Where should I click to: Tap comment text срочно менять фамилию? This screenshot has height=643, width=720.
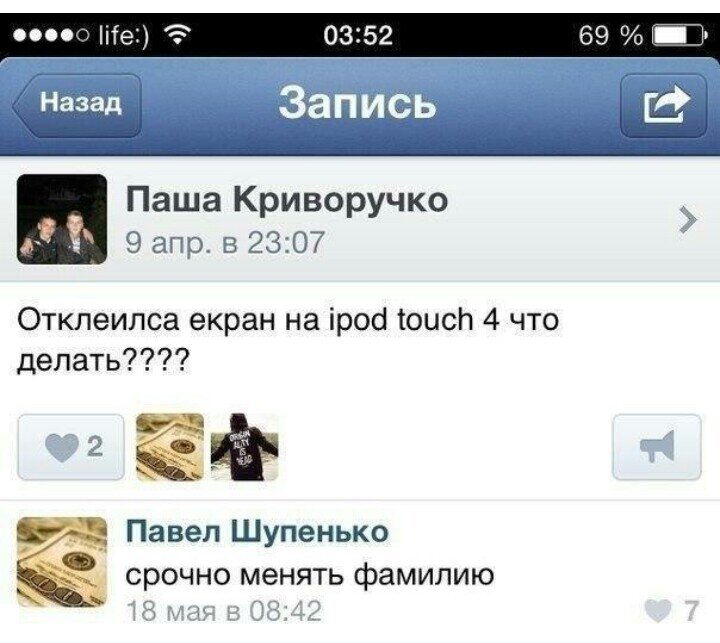pos(310,574)
